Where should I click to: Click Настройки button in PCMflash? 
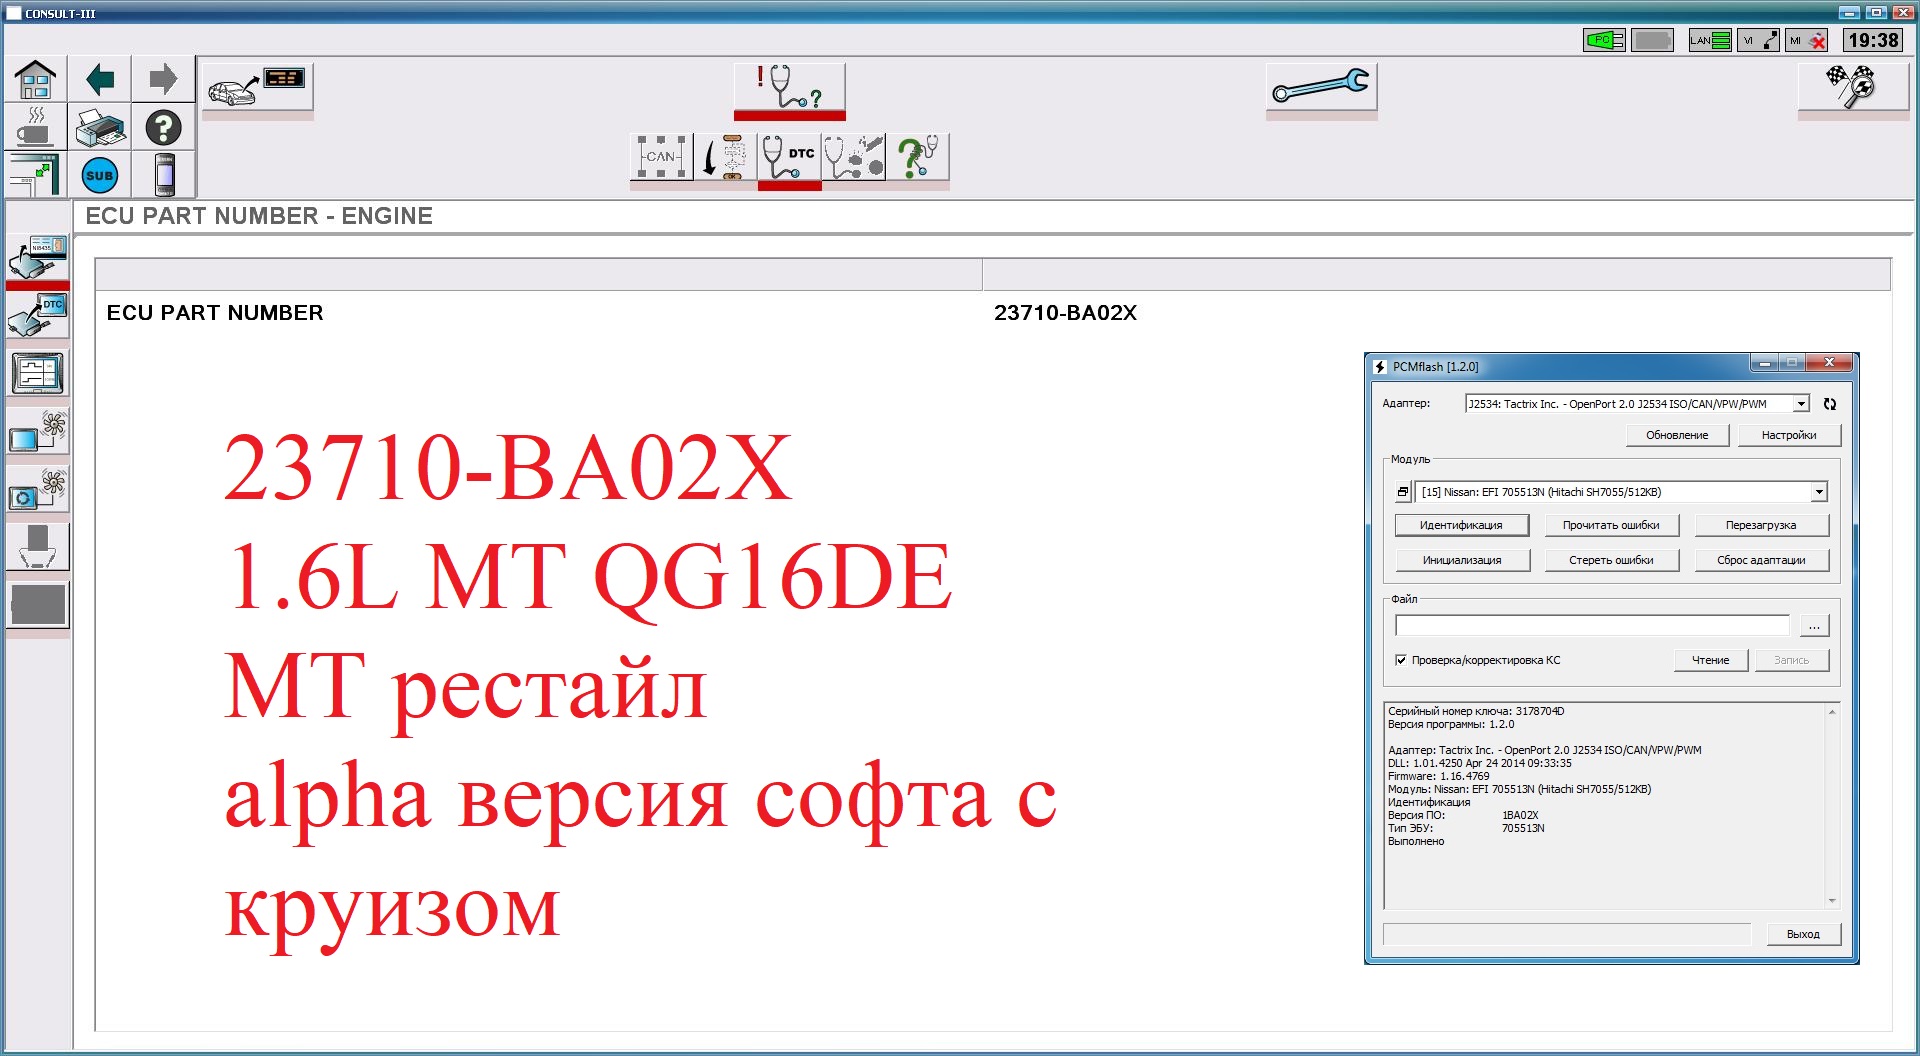click(x=1789, y=435)
